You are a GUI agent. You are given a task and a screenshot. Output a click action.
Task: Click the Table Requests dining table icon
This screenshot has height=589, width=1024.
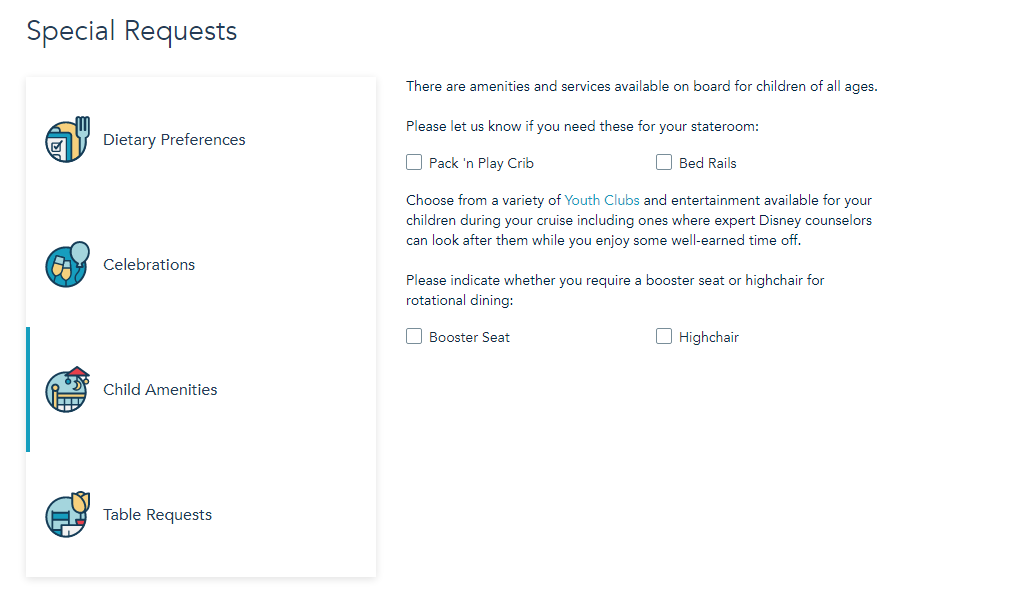(67, 515)
